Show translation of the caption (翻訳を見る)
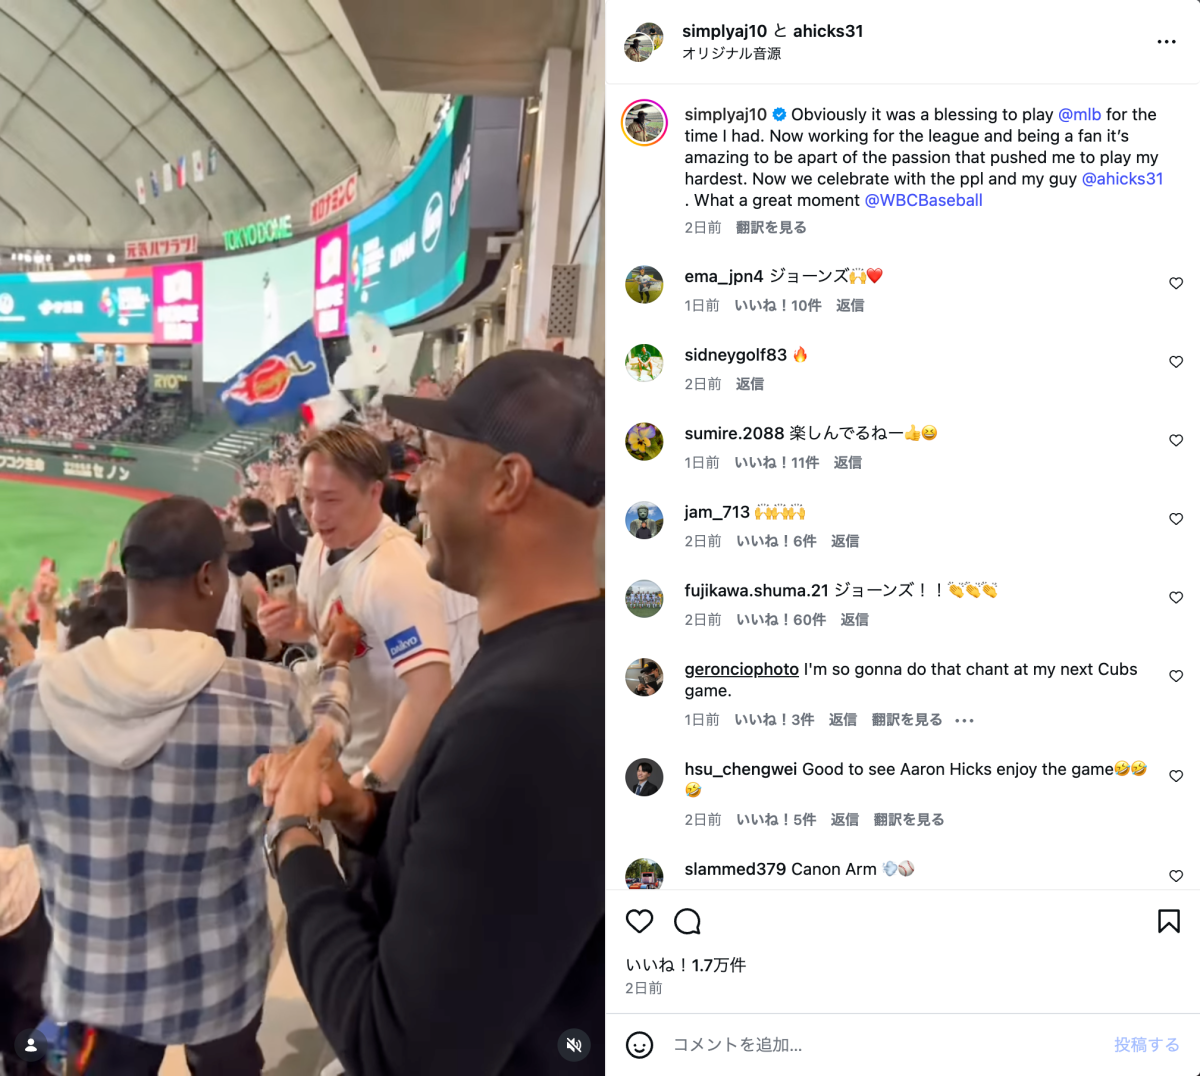The width and height of the screenshot is (1200, 1076). point(771,228)
